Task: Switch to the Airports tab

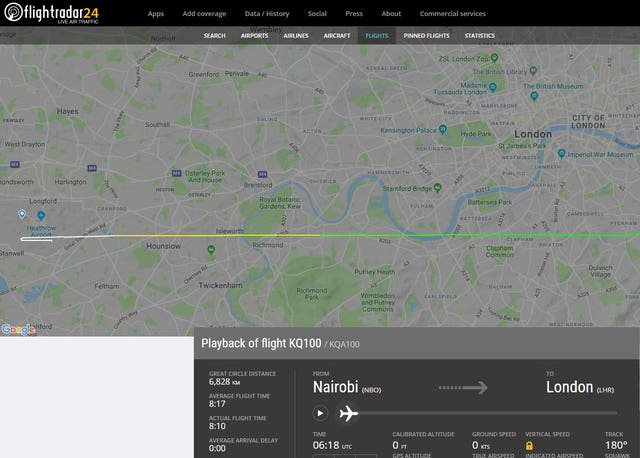Action: click(x=254, y=36)
